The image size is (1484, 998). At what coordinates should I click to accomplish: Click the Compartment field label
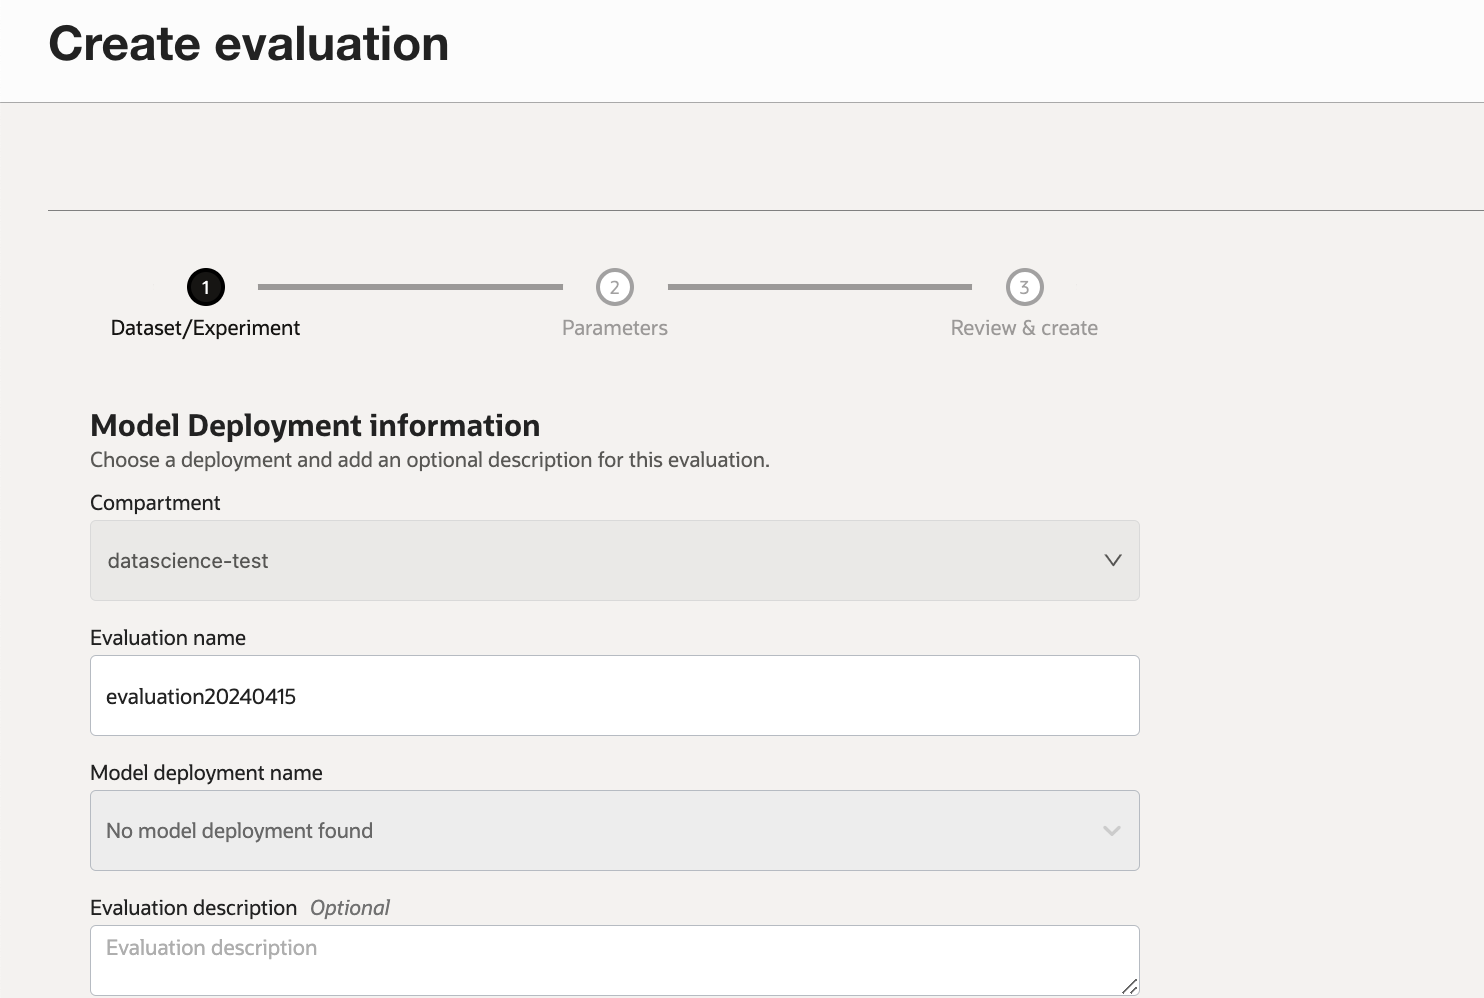tap(155, 503)
